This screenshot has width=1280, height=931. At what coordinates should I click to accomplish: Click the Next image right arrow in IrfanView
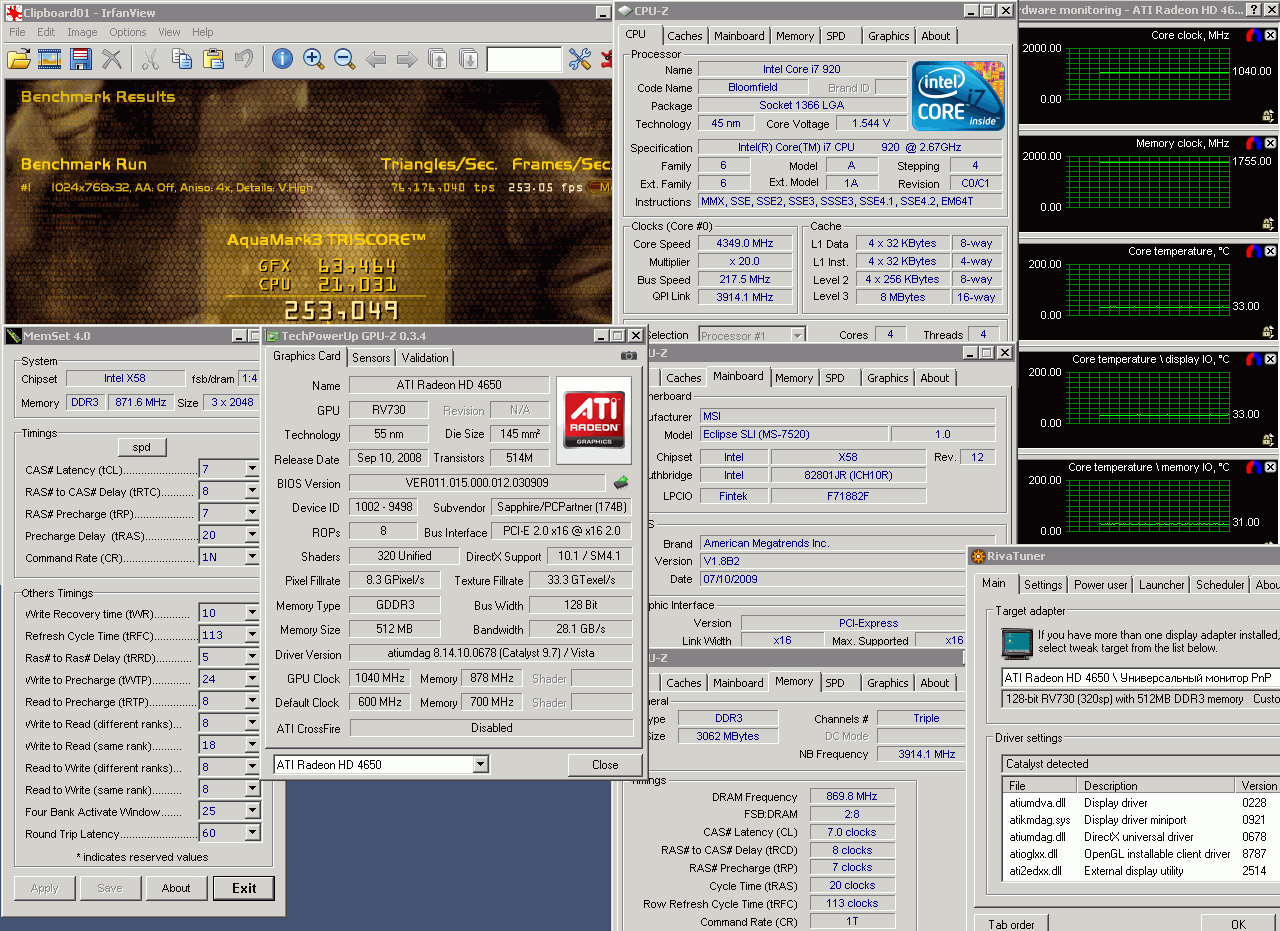pyautogui.click(x=406, y=59)
